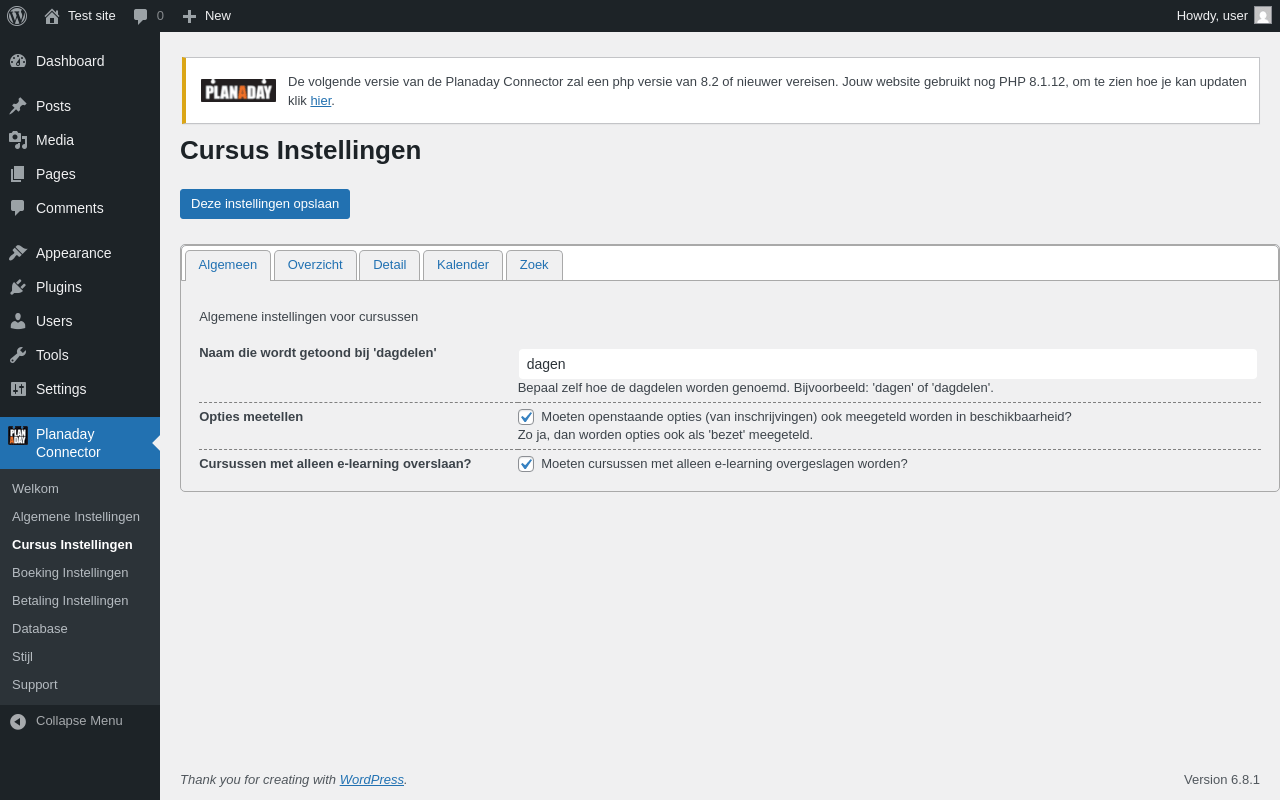Viewport: 1280px width, 800px height.
Task: Click the dagdelen name input field
Action: point(888,364)
